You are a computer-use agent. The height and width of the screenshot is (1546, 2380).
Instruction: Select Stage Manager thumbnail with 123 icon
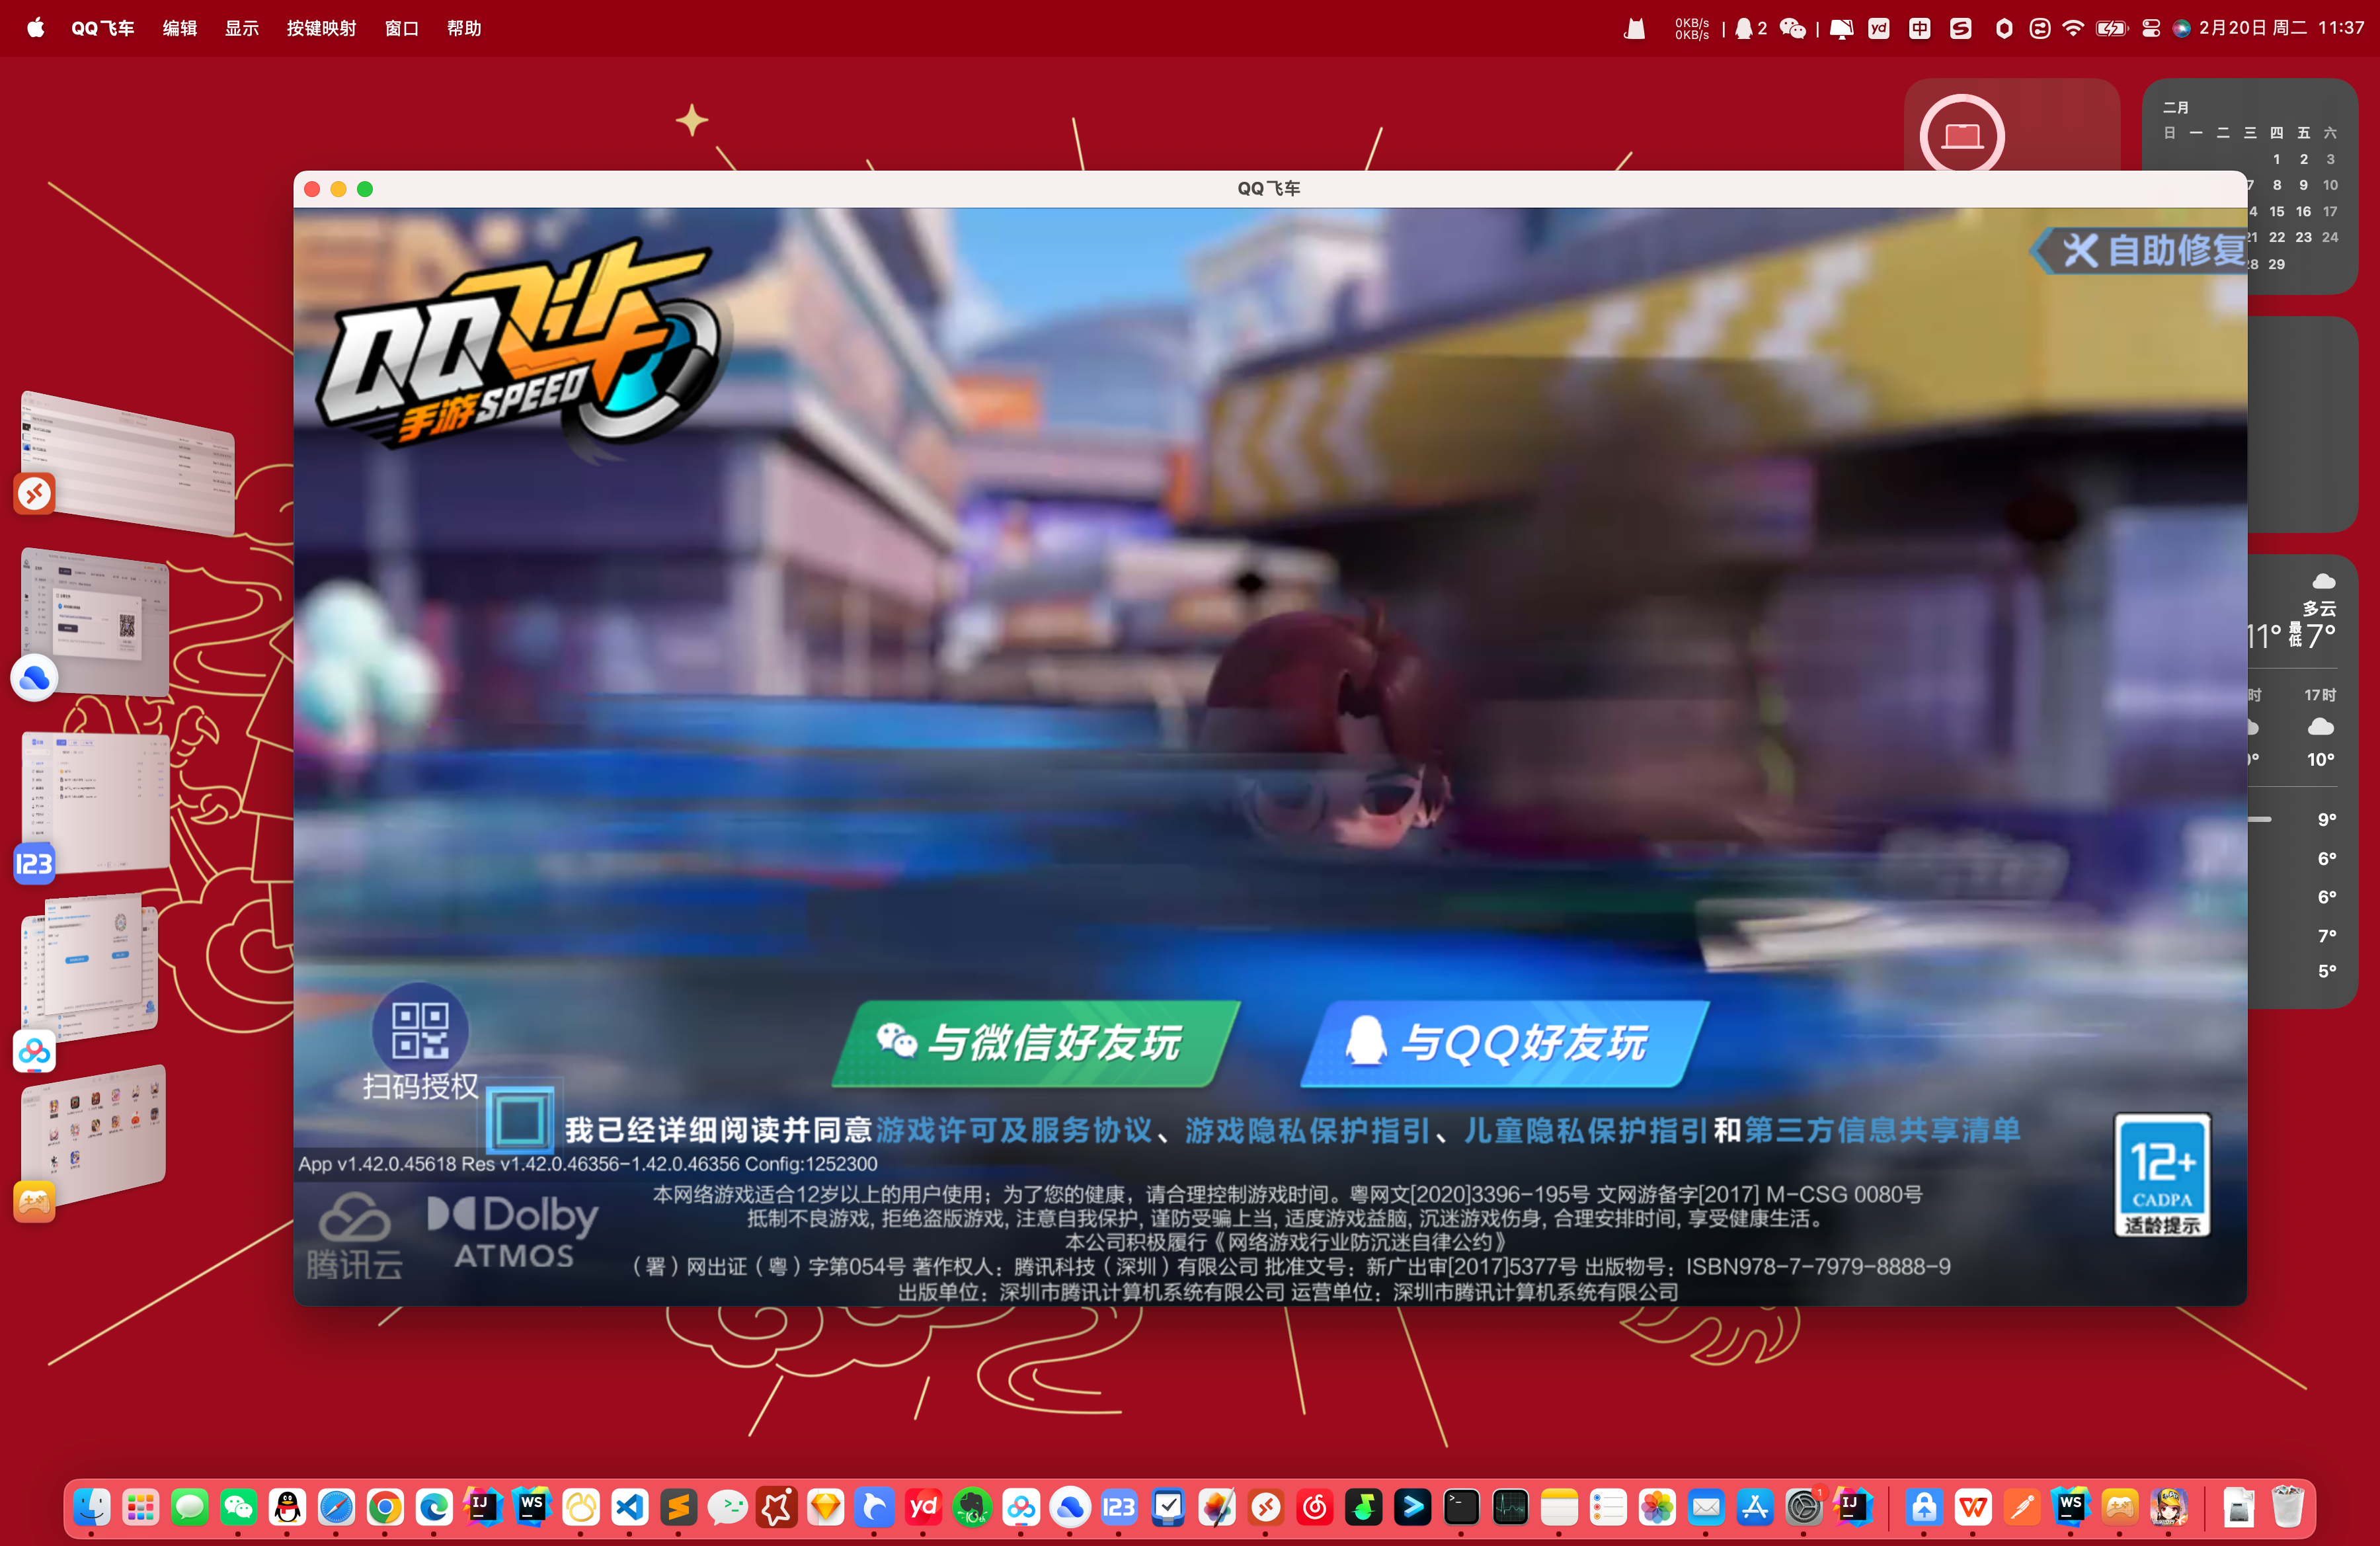[95, 804]
